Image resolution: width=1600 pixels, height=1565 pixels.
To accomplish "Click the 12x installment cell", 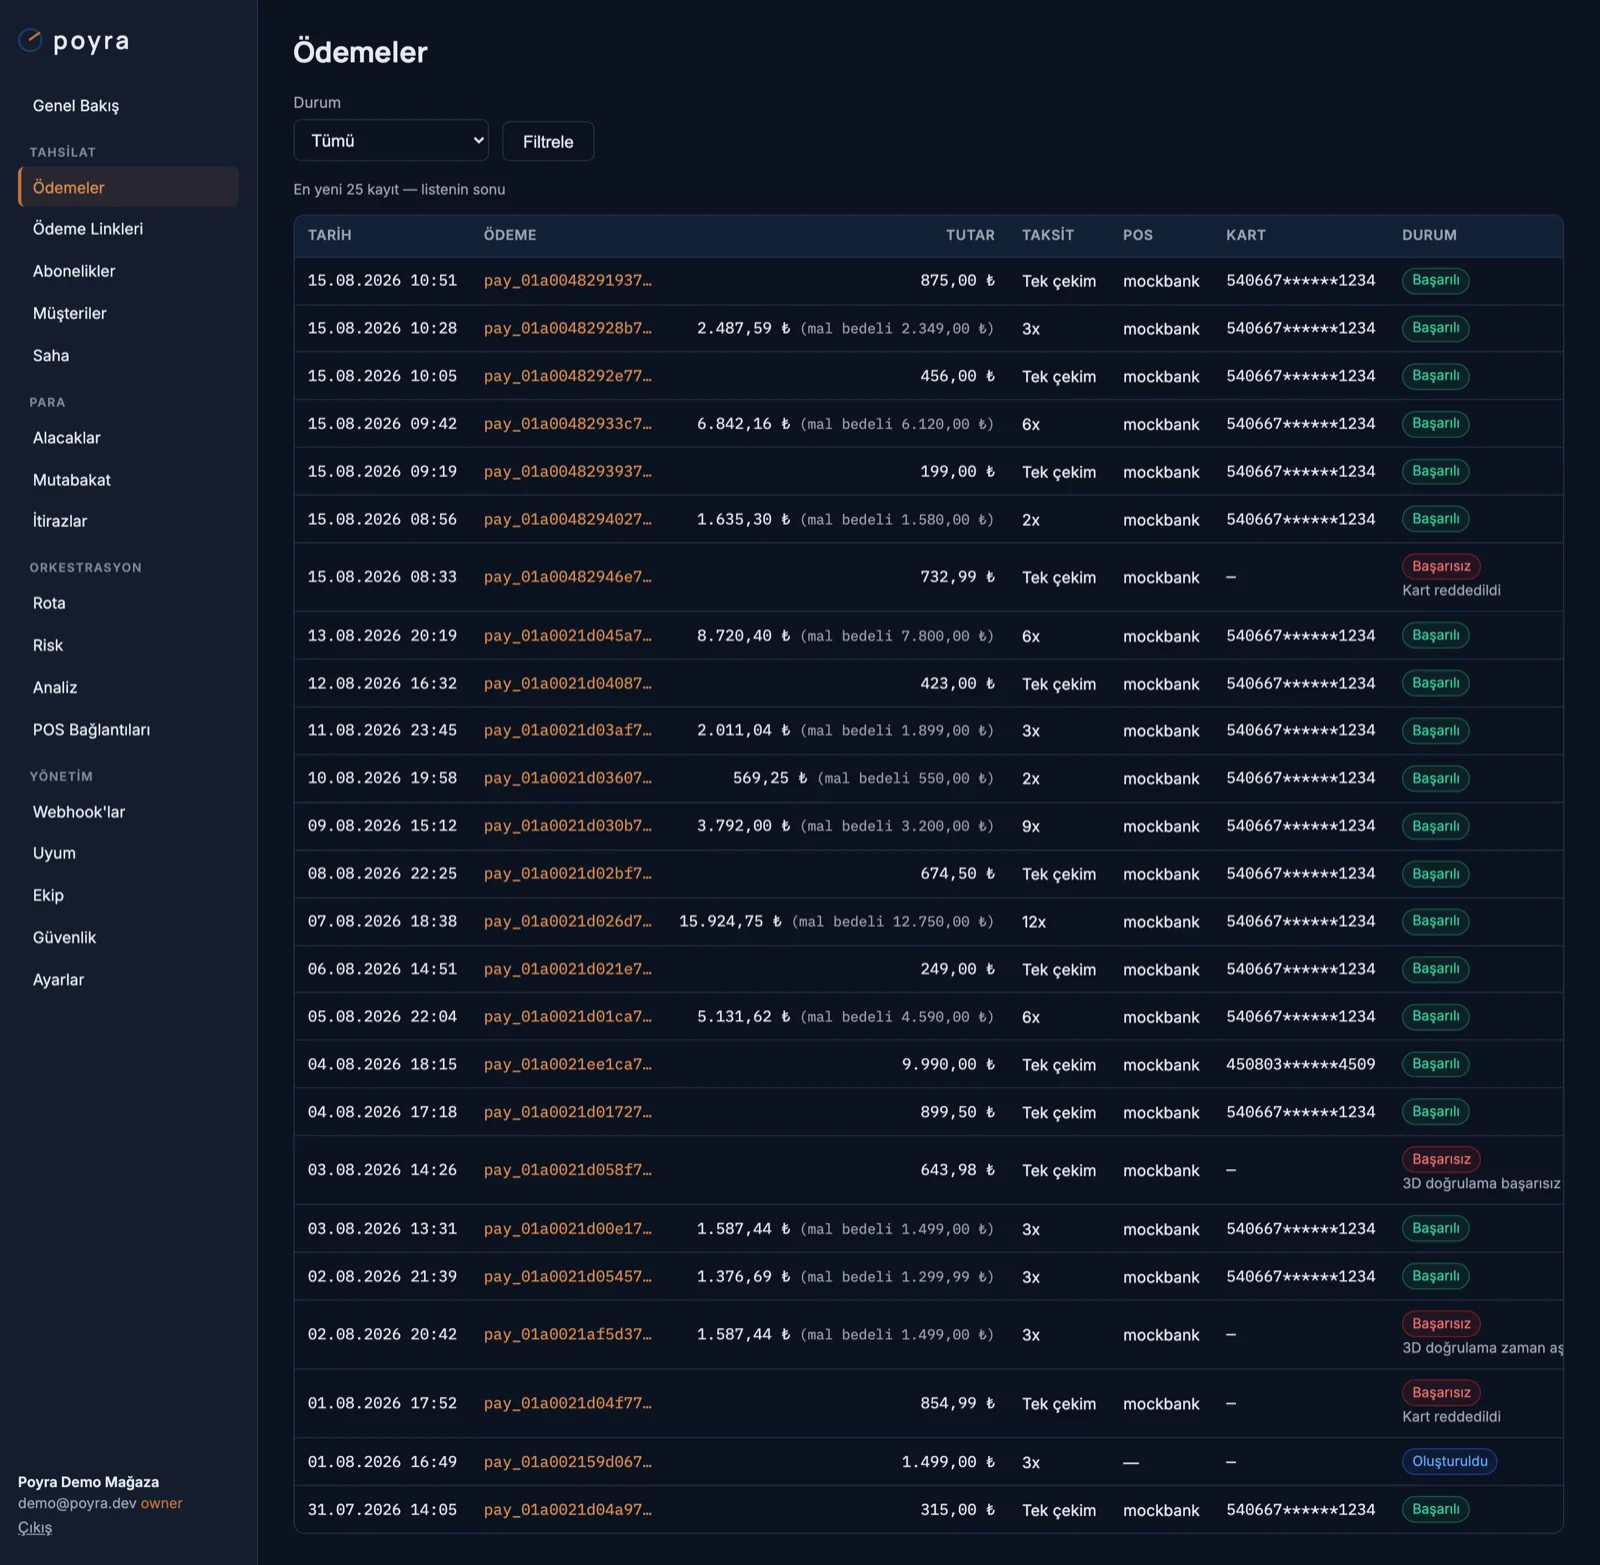I will (1034, 922).
